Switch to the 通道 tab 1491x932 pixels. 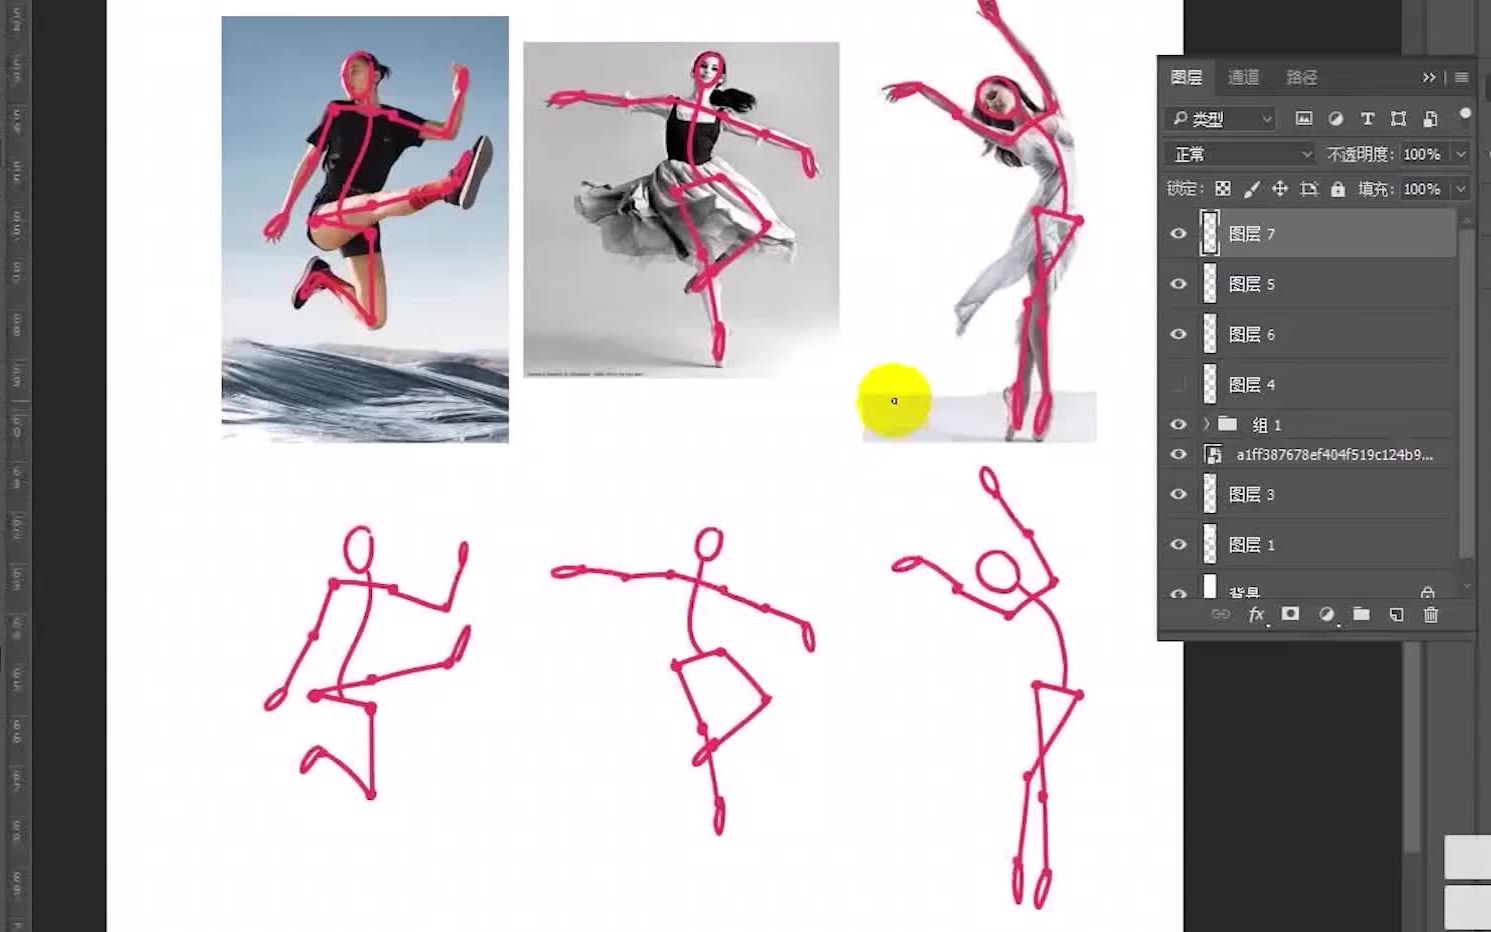coord(1243,77)
